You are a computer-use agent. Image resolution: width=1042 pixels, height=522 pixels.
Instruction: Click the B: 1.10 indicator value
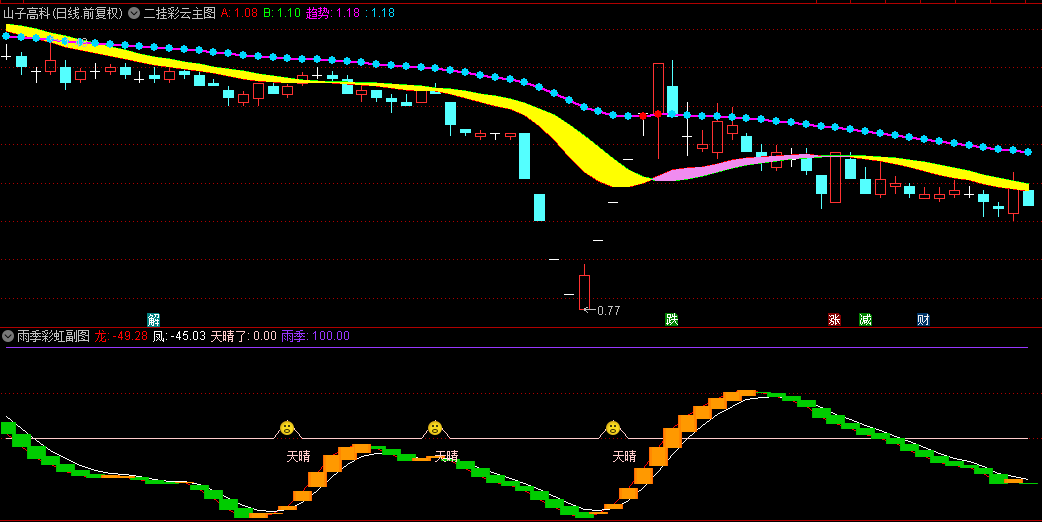coord(282,13)
